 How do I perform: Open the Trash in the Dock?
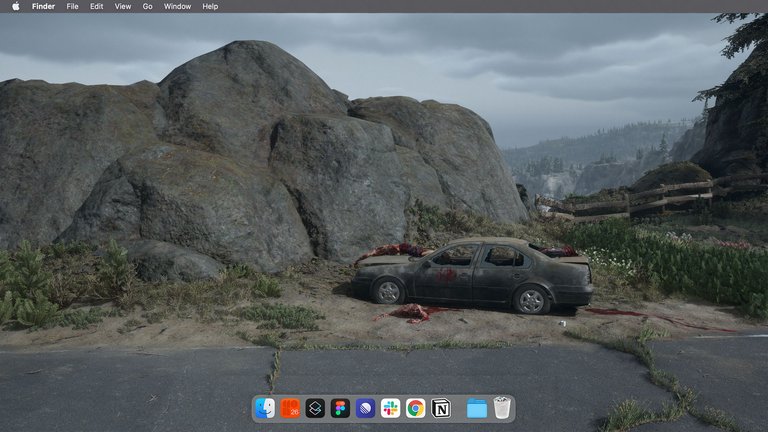tap(502, 408)
